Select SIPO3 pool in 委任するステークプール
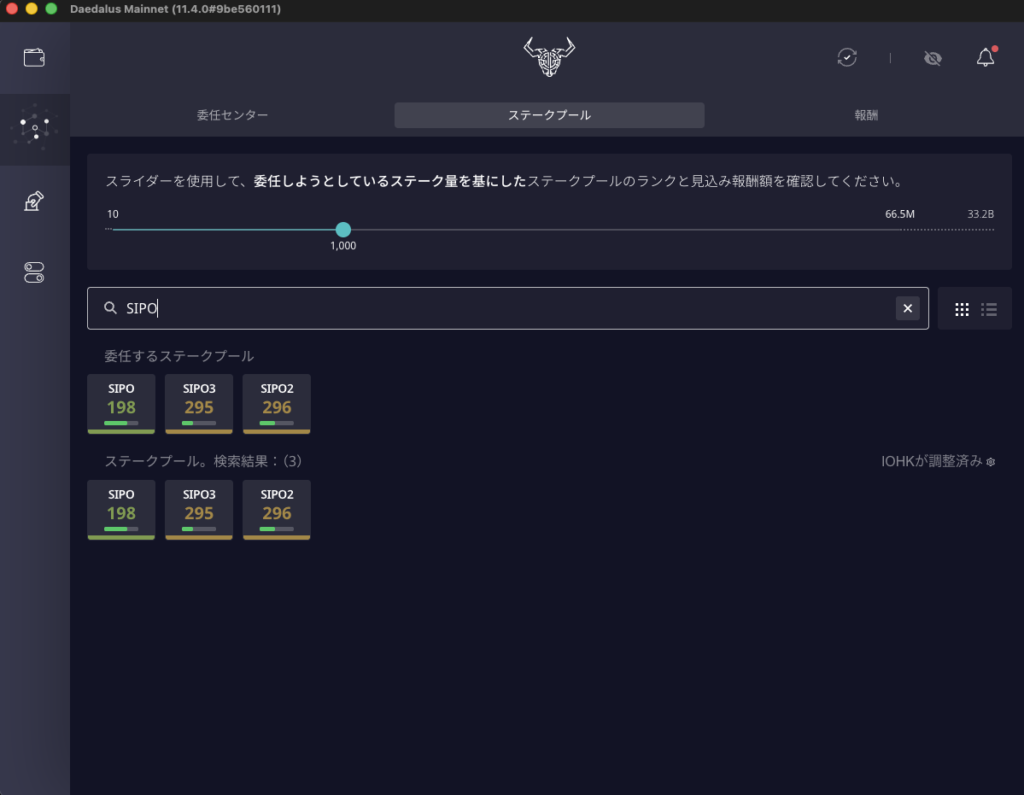The width and height of the screenshot is (1024, 795). click(199, 404)
